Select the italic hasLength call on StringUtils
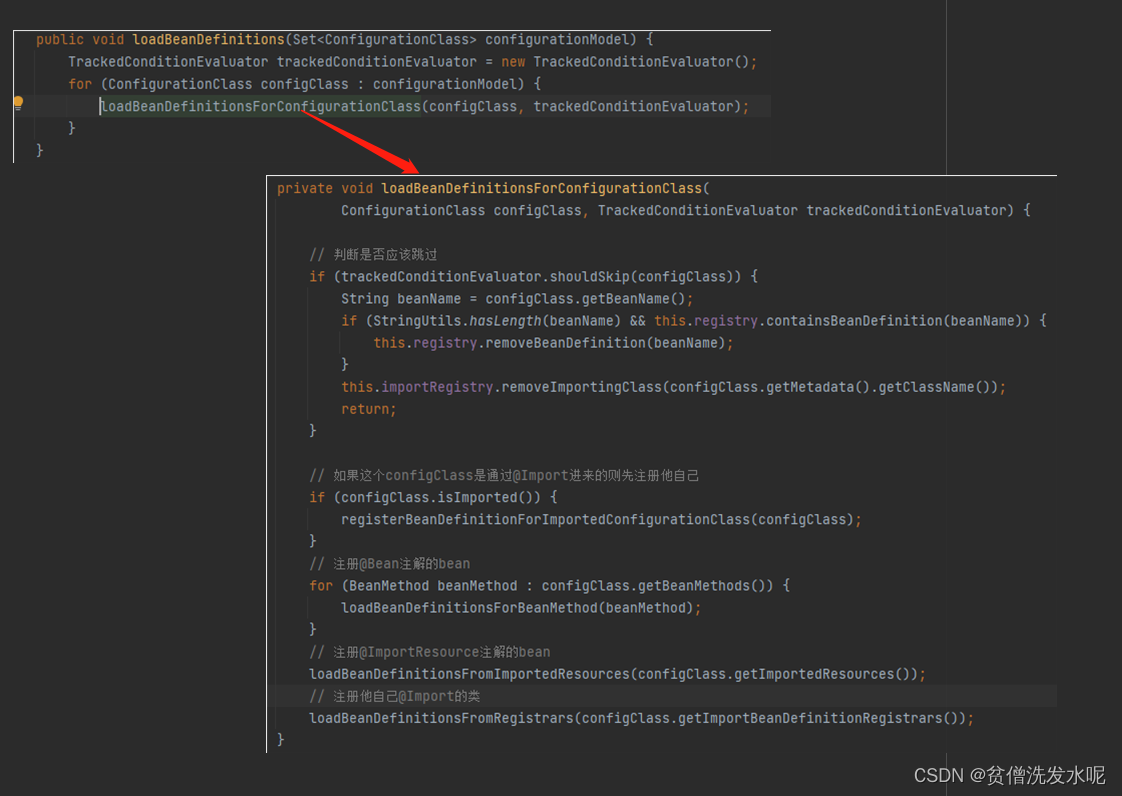Viewport: 1122px width, 796px height. coord(504,321)
